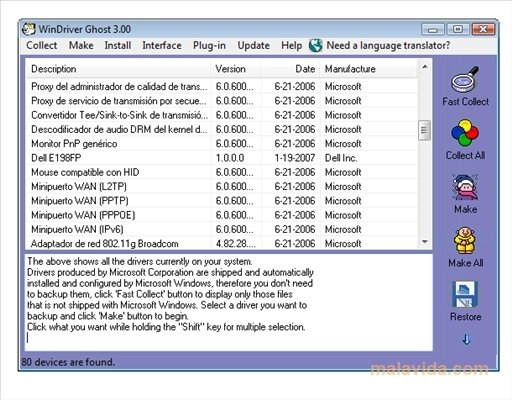The height and width of the screenshot is (400, 512).
Task: Select 'Minipuerto WAN (IPv6)' row
Action: click(x=222, y=230)
